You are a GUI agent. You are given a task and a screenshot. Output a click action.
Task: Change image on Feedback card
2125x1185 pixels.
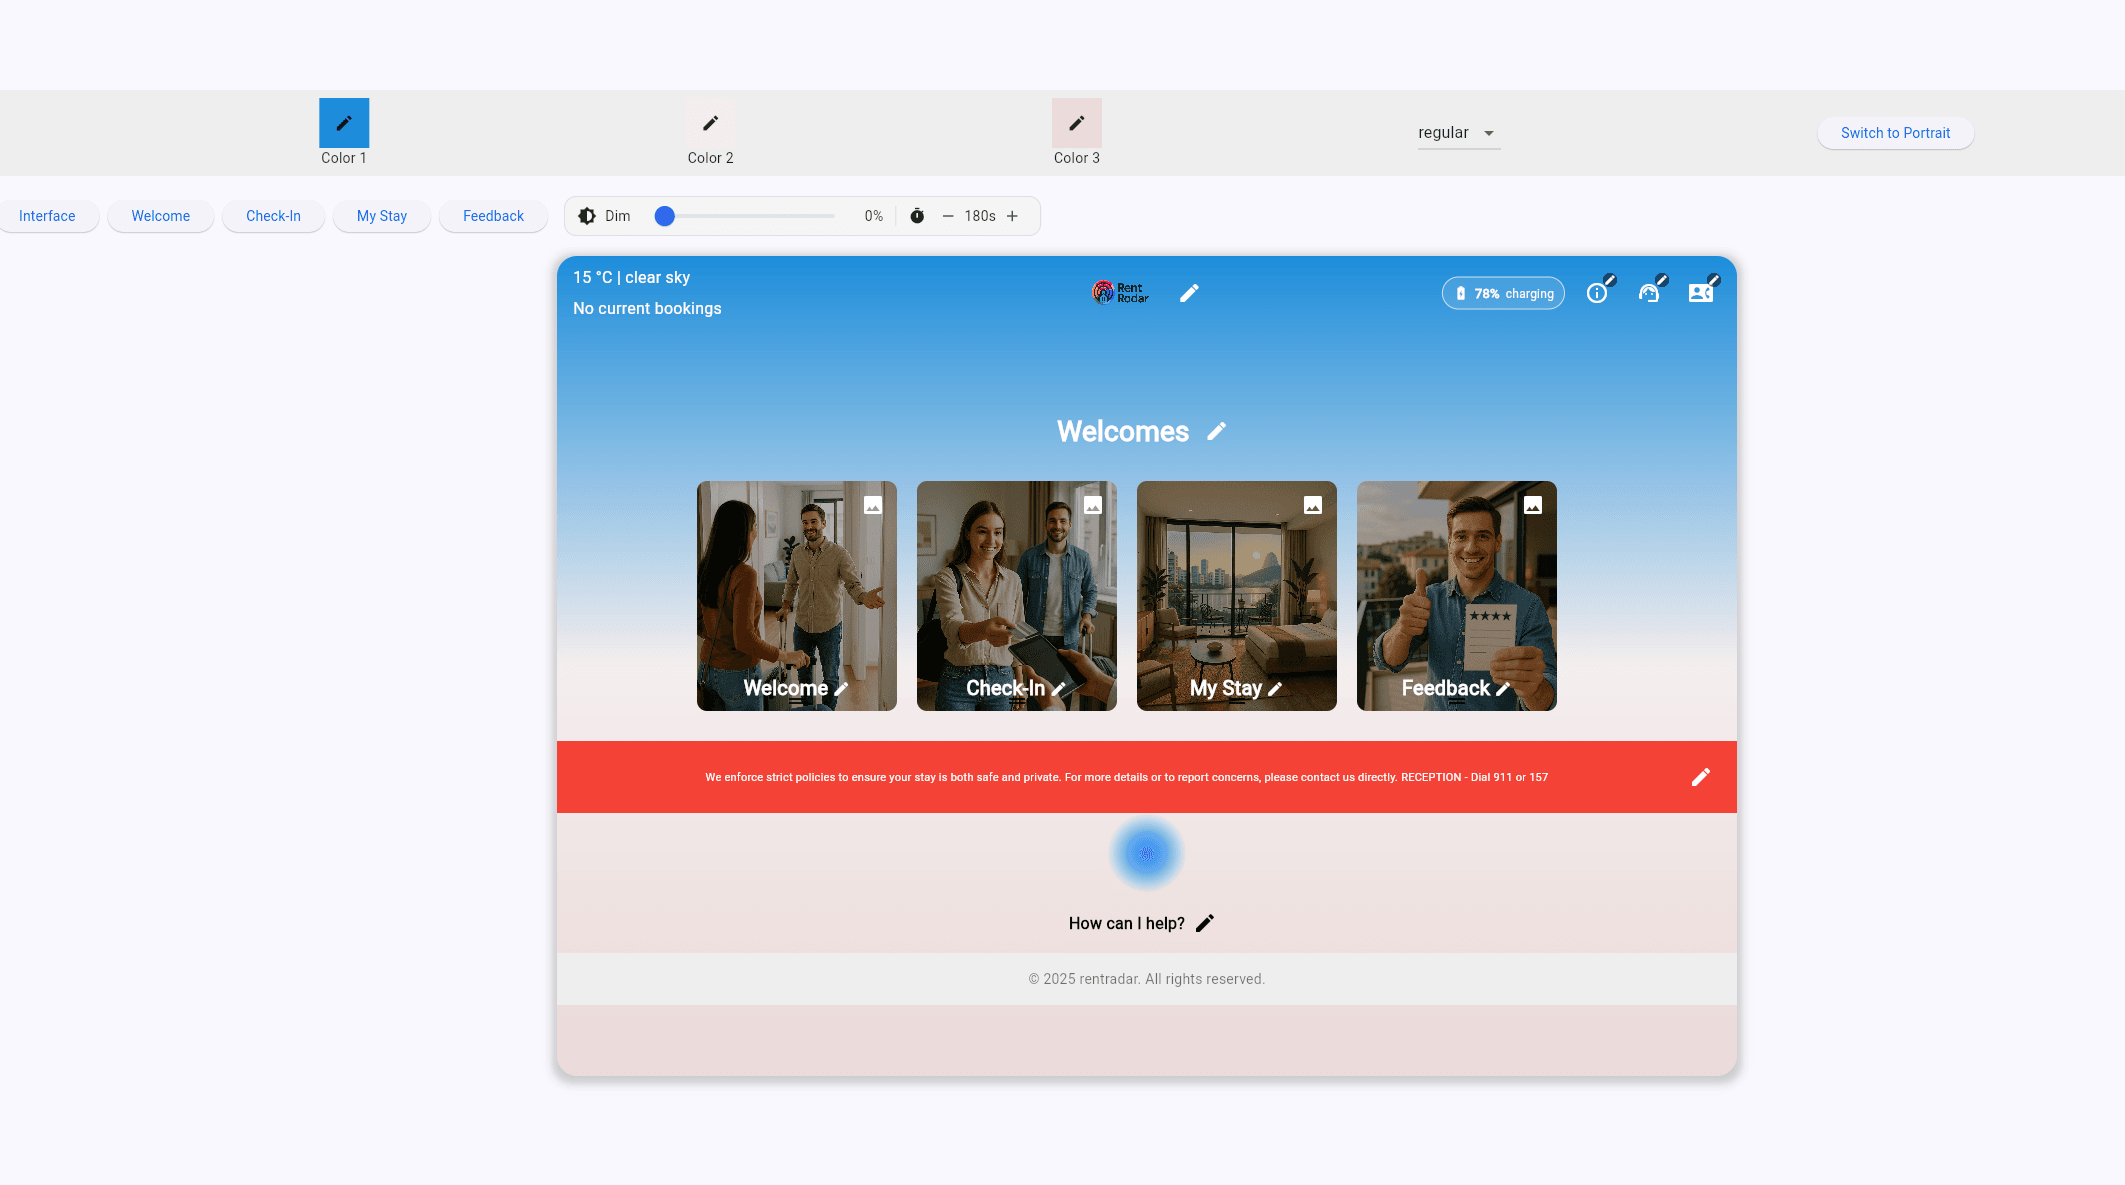coord(1533,506)
